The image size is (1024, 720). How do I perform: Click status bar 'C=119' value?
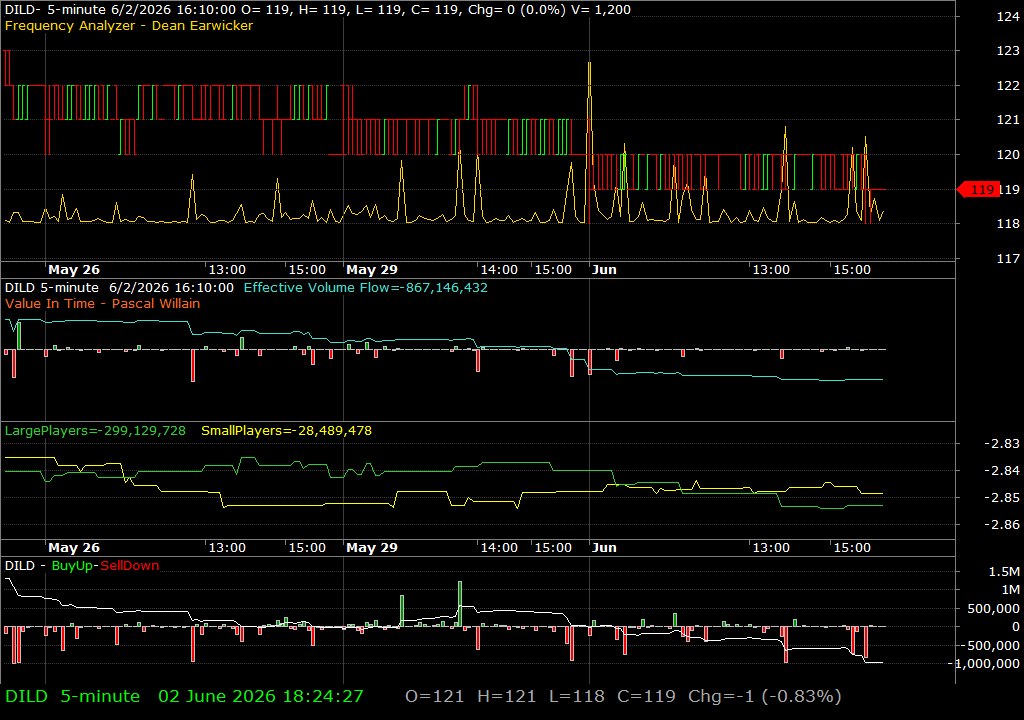click(646, 696)
